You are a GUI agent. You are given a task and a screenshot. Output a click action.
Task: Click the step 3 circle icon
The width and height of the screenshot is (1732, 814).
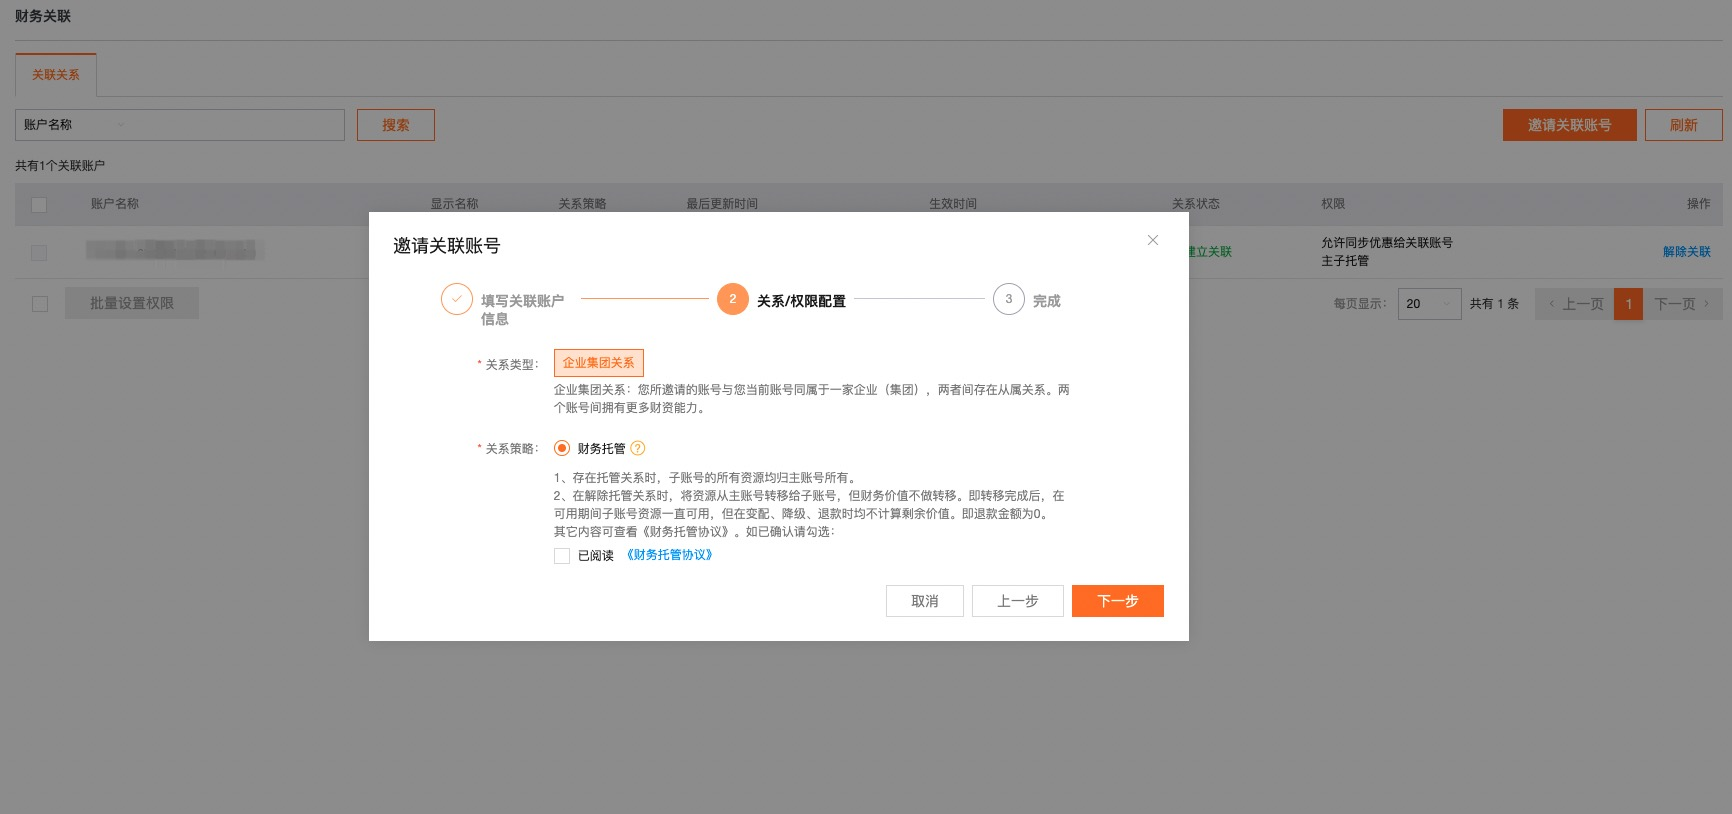click(1009, 299)
